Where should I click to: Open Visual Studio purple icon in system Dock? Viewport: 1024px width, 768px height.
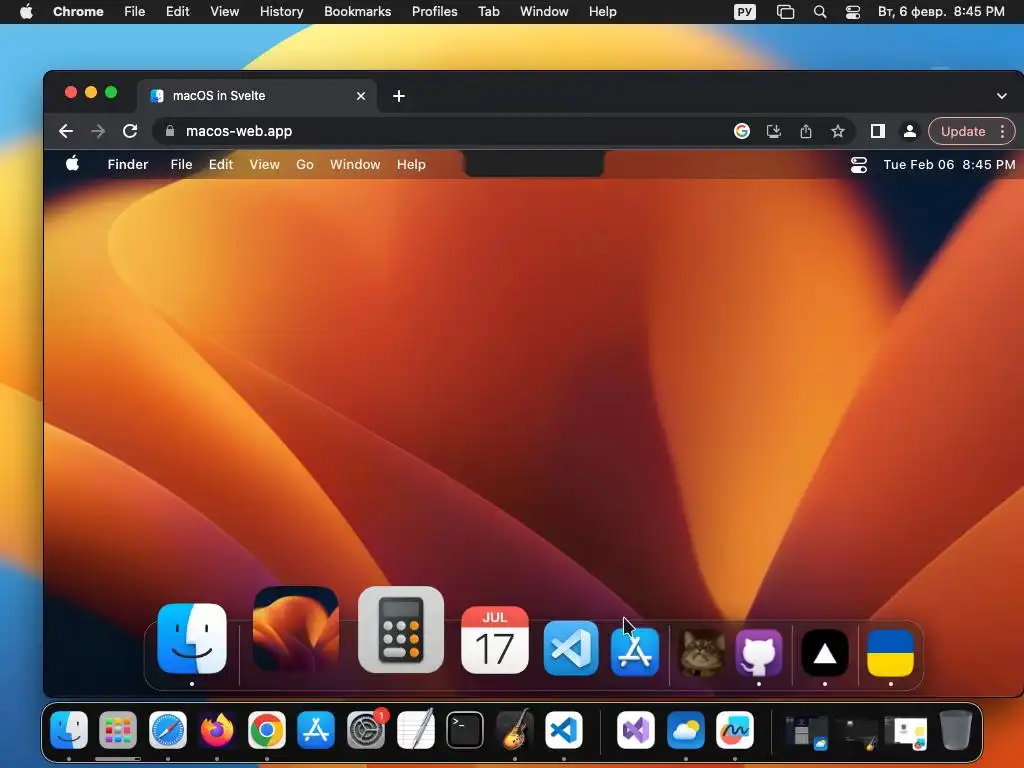click(x=635, y=730)
